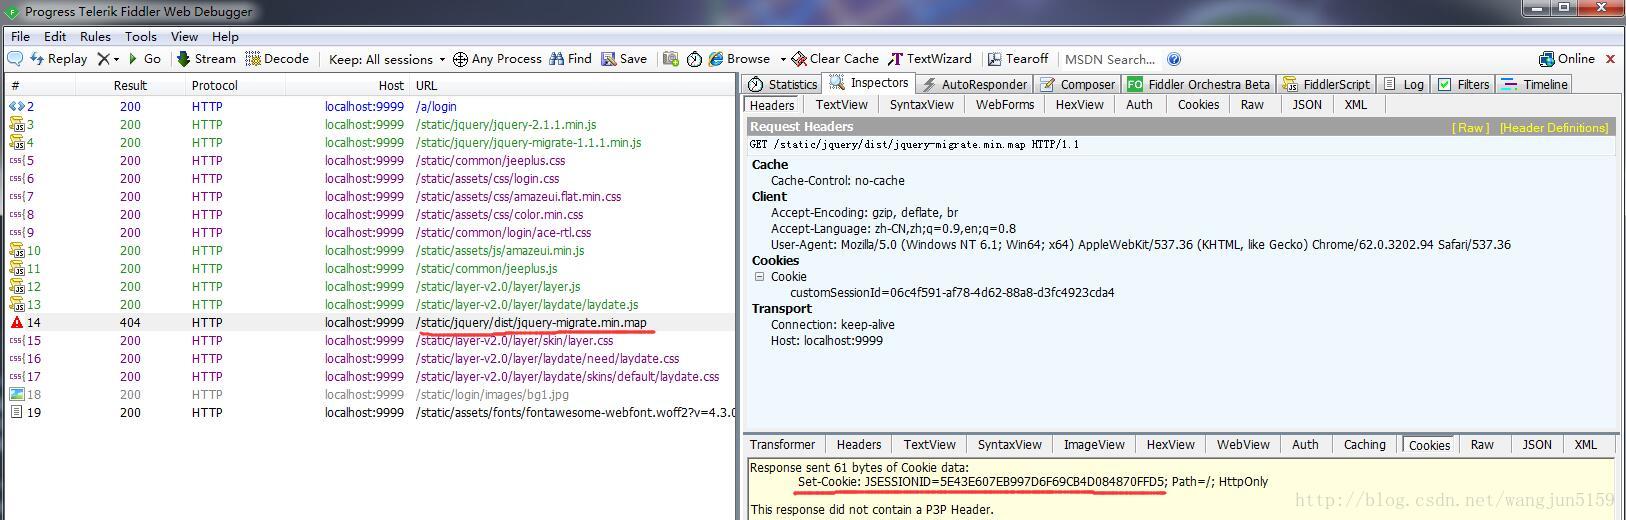Switch to the AutoResponder tab
Image resolution: width=1626 pixels, height=520 pixels.
[x=974, y=84]
